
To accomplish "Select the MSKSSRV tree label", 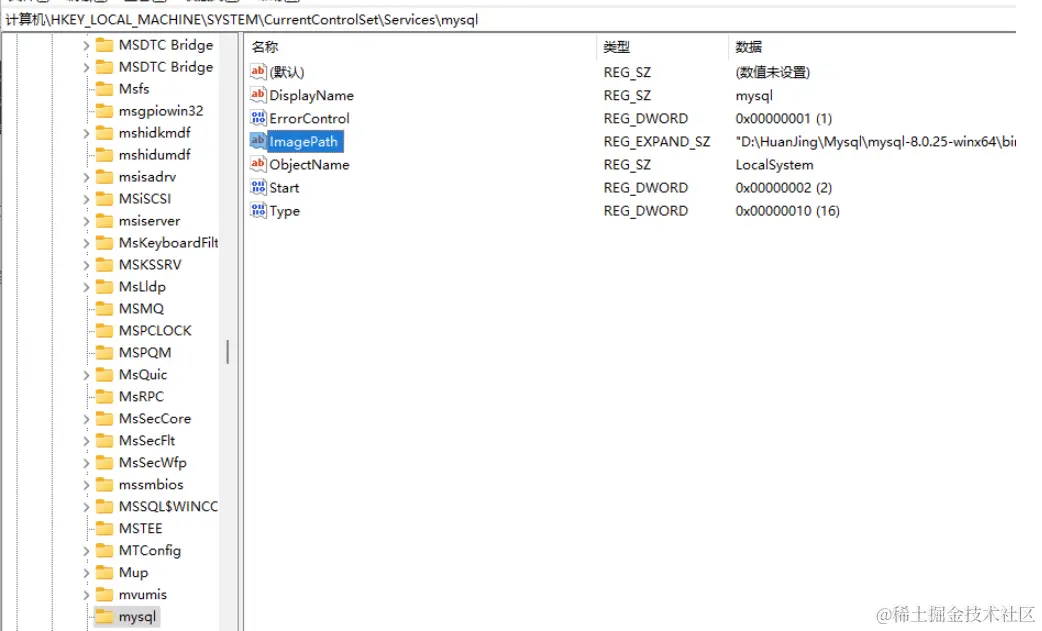I will (150, 264).
